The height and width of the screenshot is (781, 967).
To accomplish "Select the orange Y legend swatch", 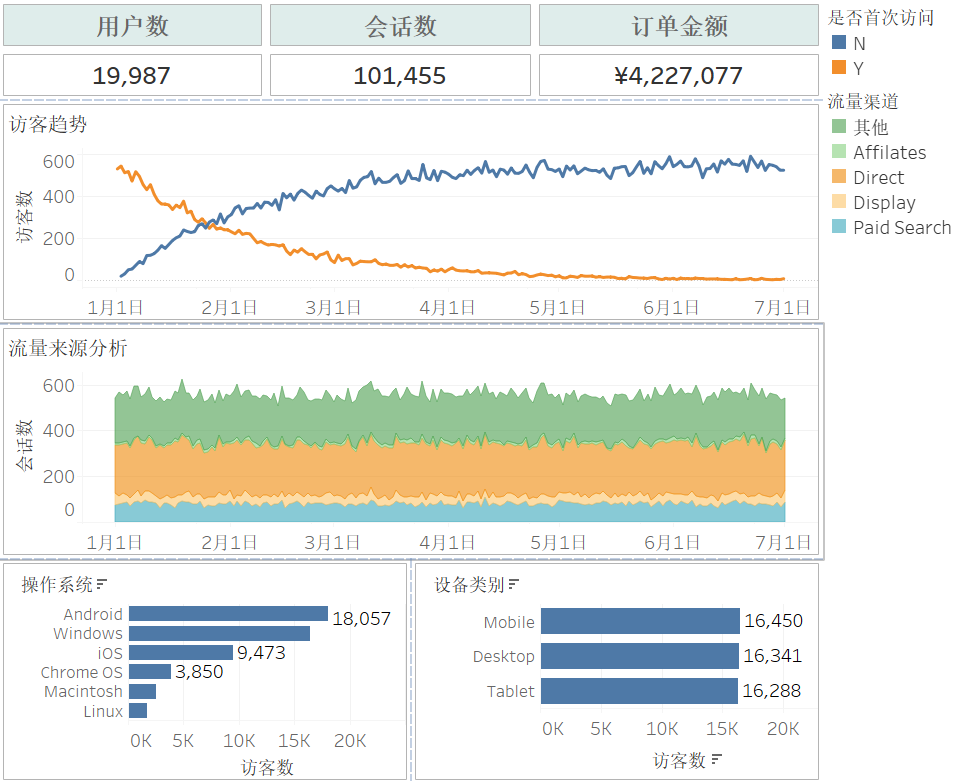I will (839, 67).
